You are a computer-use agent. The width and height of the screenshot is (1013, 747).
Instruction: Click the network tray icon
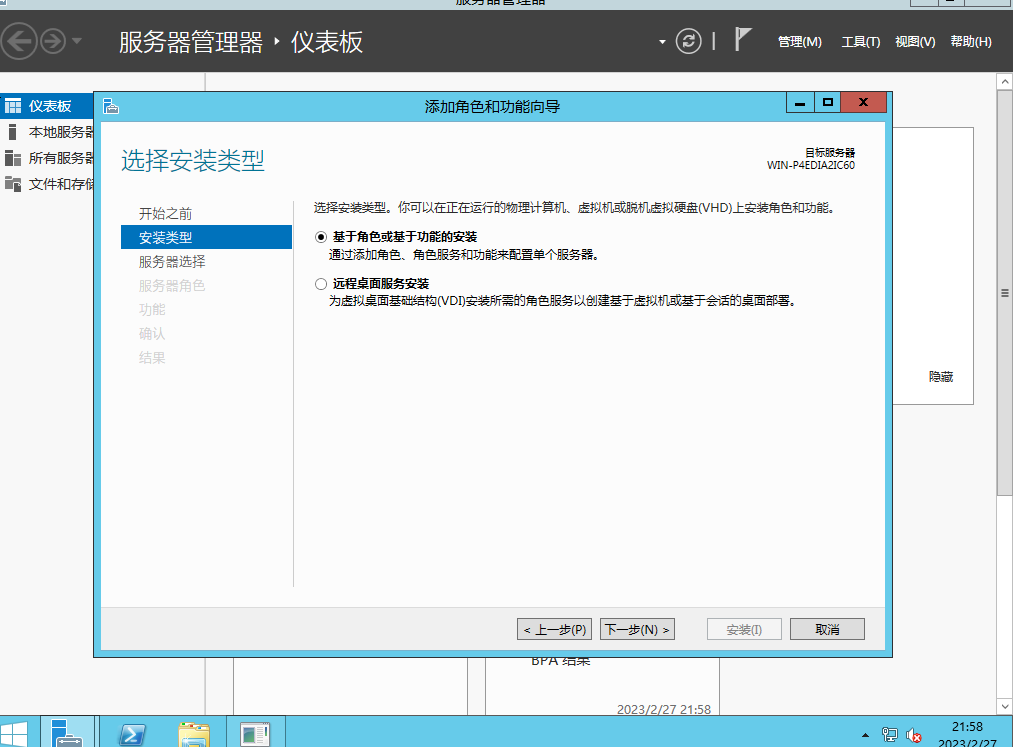click(x=890, y=735)
